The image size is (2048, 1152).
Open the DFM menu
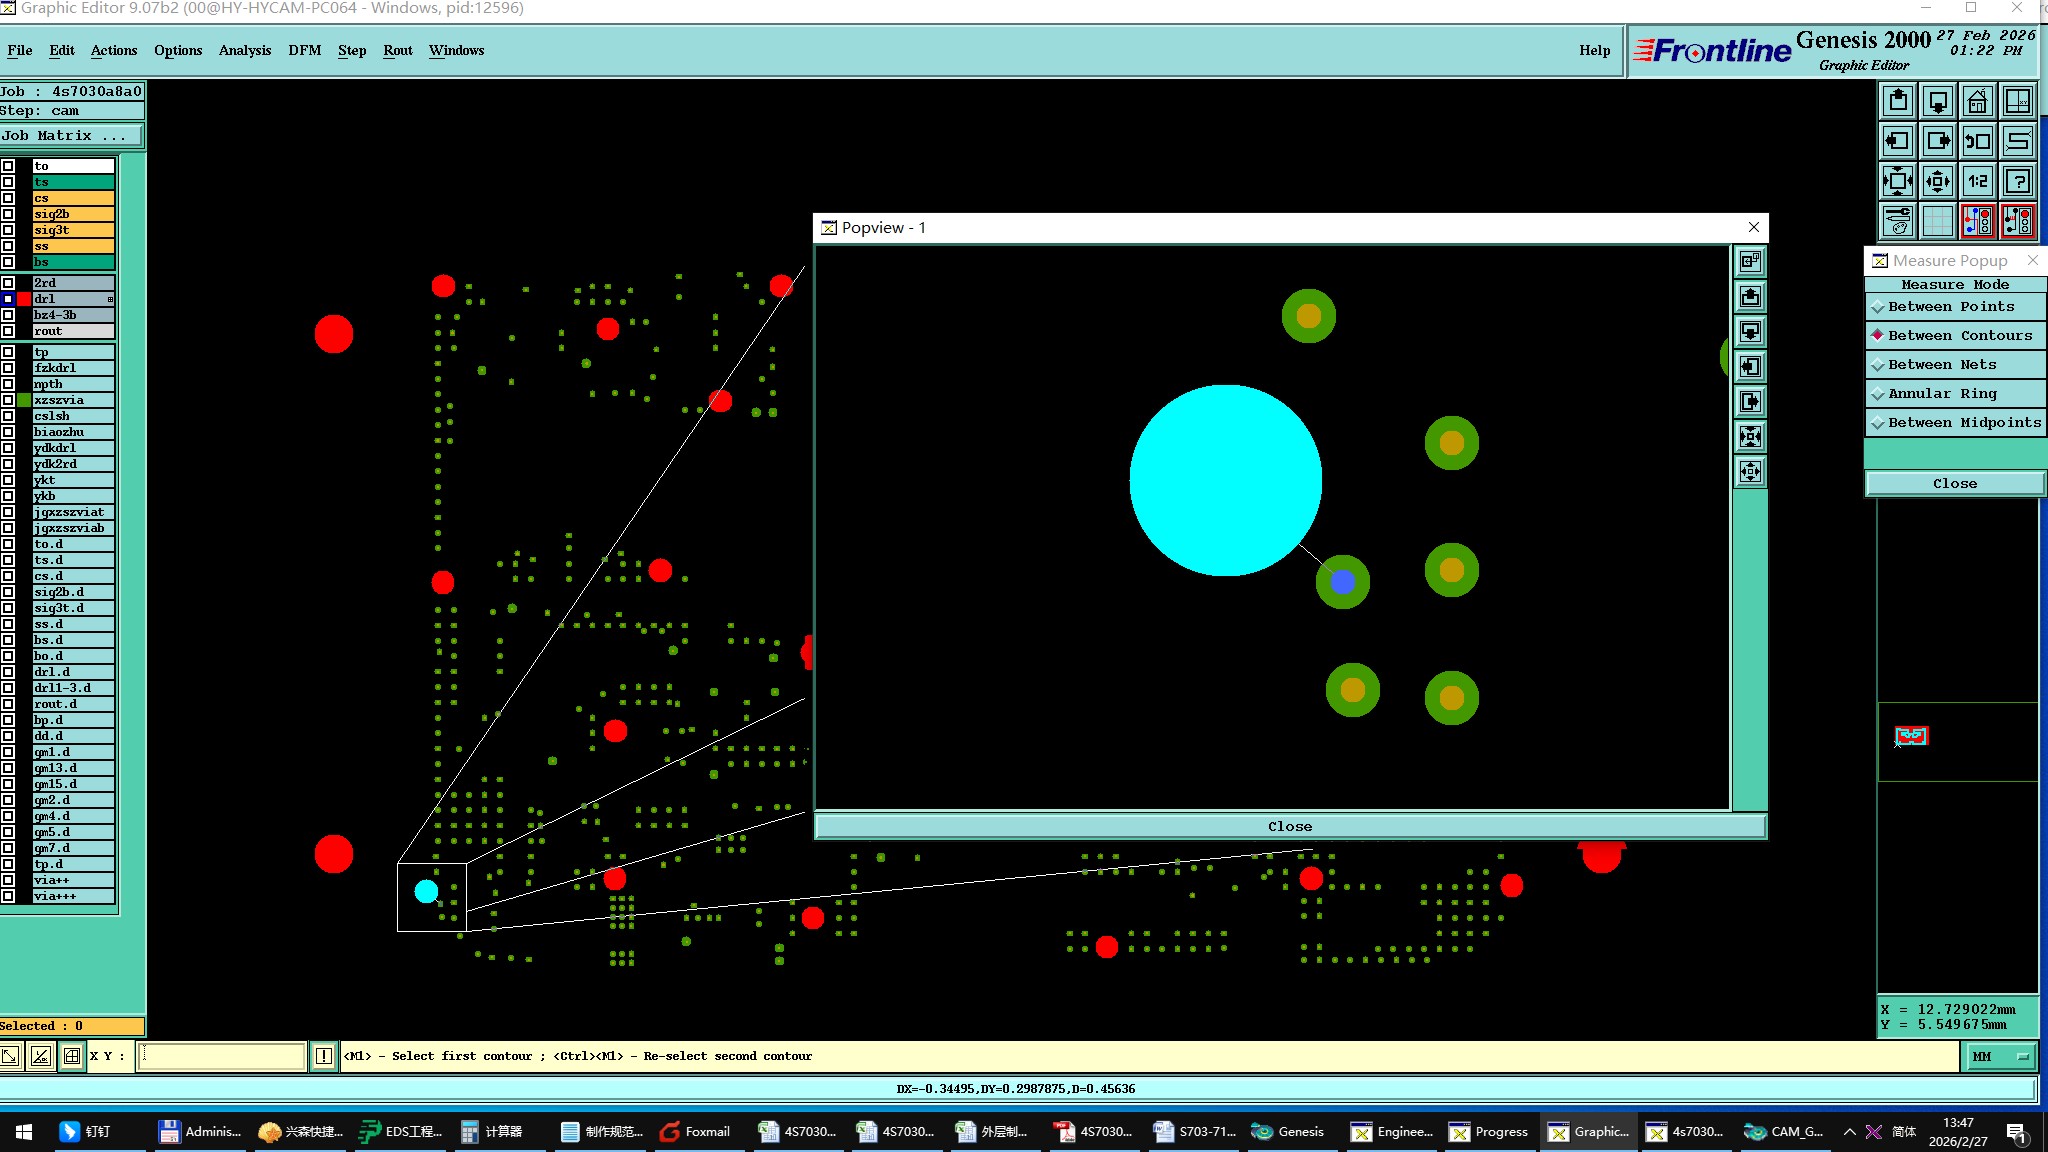point(304,50)
